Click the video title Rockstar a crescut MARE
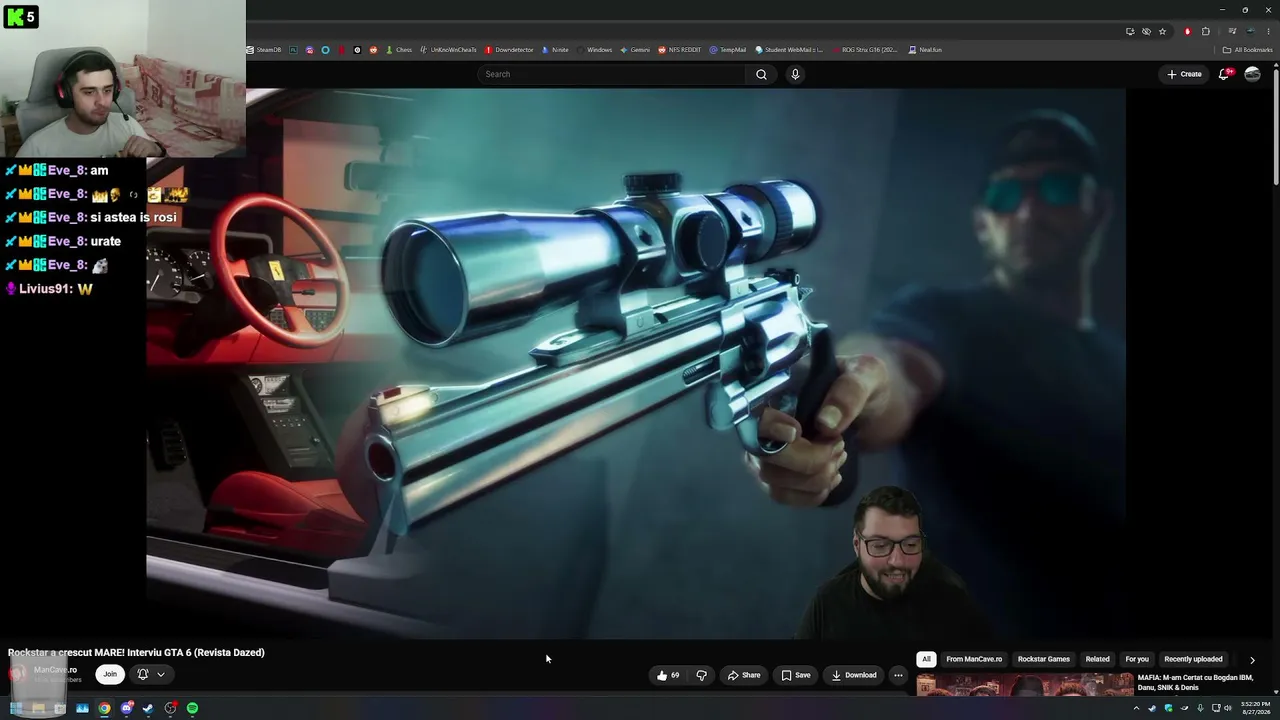The width and height of the screenshot is (1280, 720). click(136, 653)
